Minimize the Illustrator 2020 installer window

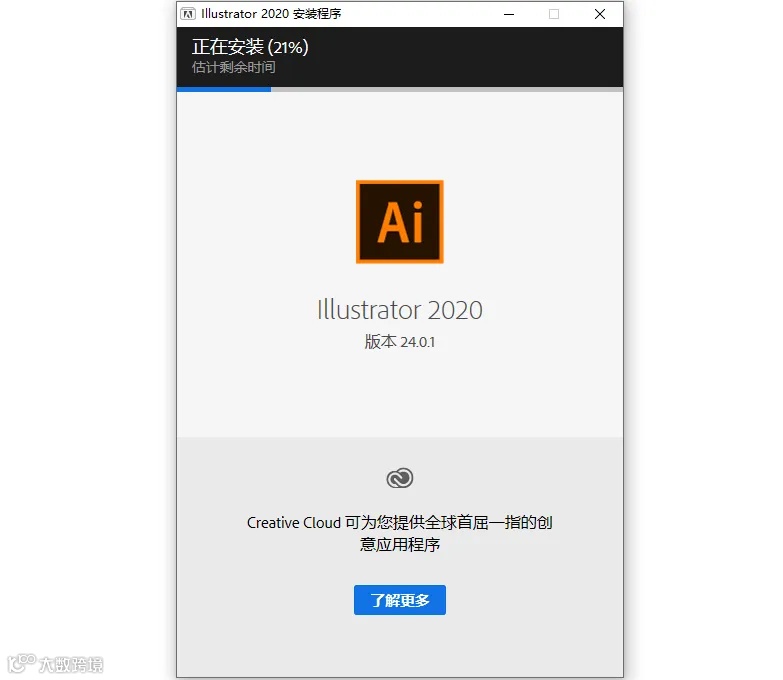tap(509, 14)
